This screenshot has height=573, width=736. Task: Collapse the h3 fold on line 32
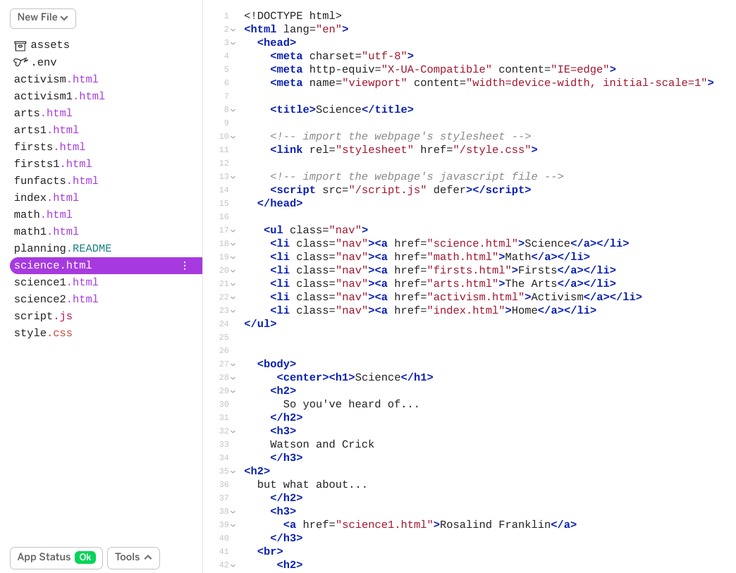[x=233, y=431]
